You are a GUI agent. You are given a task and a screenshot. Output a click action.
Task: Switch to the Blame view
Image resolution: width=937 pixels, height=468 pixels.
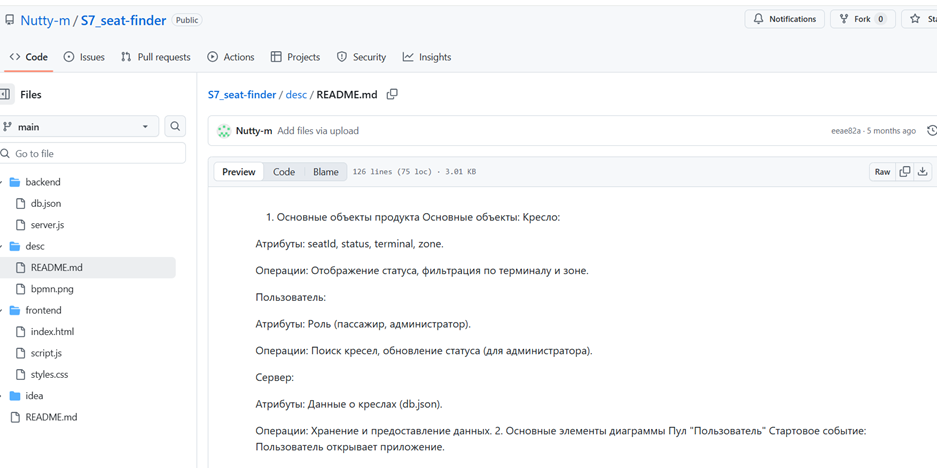[325, 172]
